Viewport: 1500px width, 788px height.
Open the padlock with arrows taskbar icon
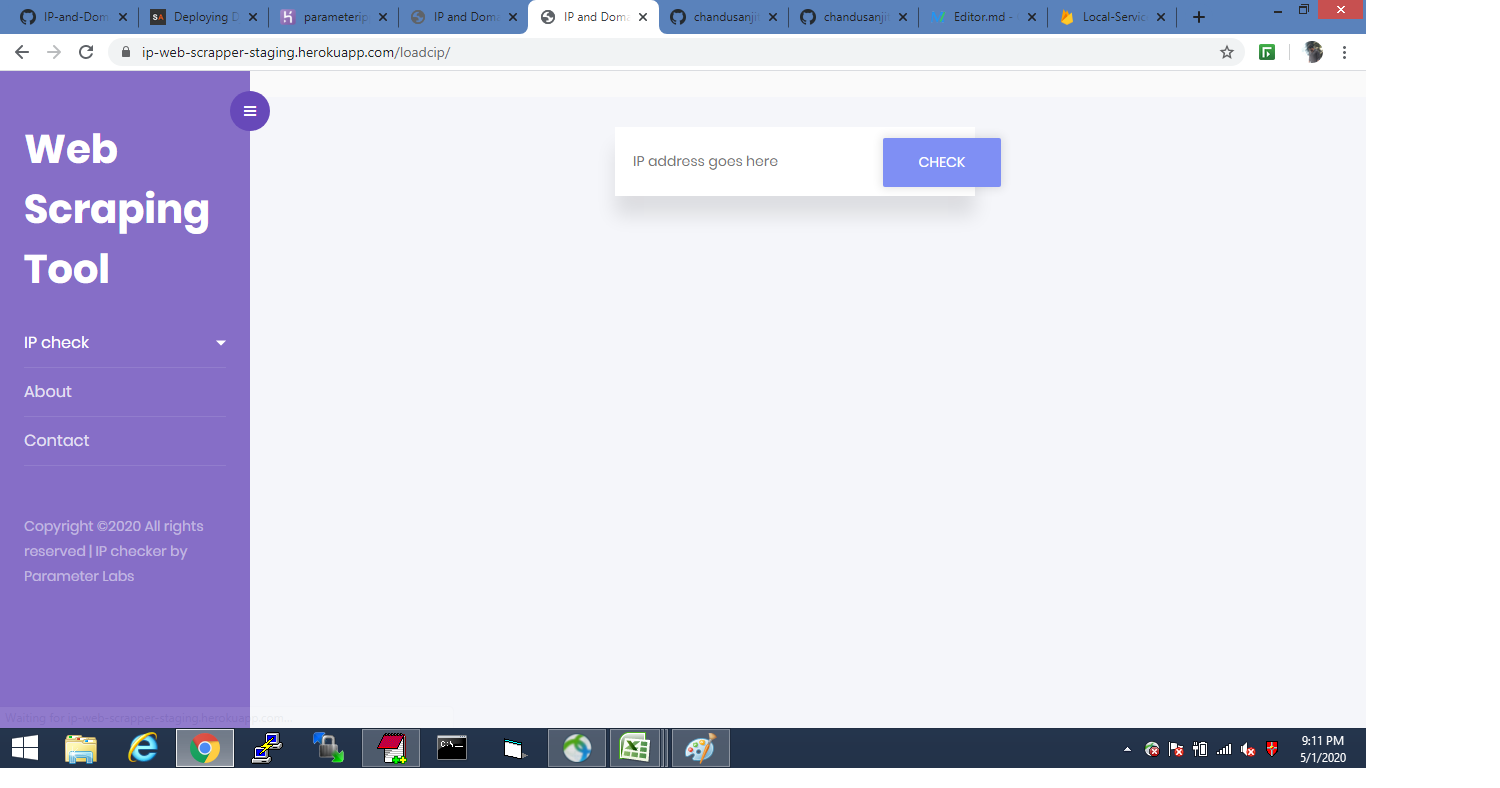(x=329, y=748)
